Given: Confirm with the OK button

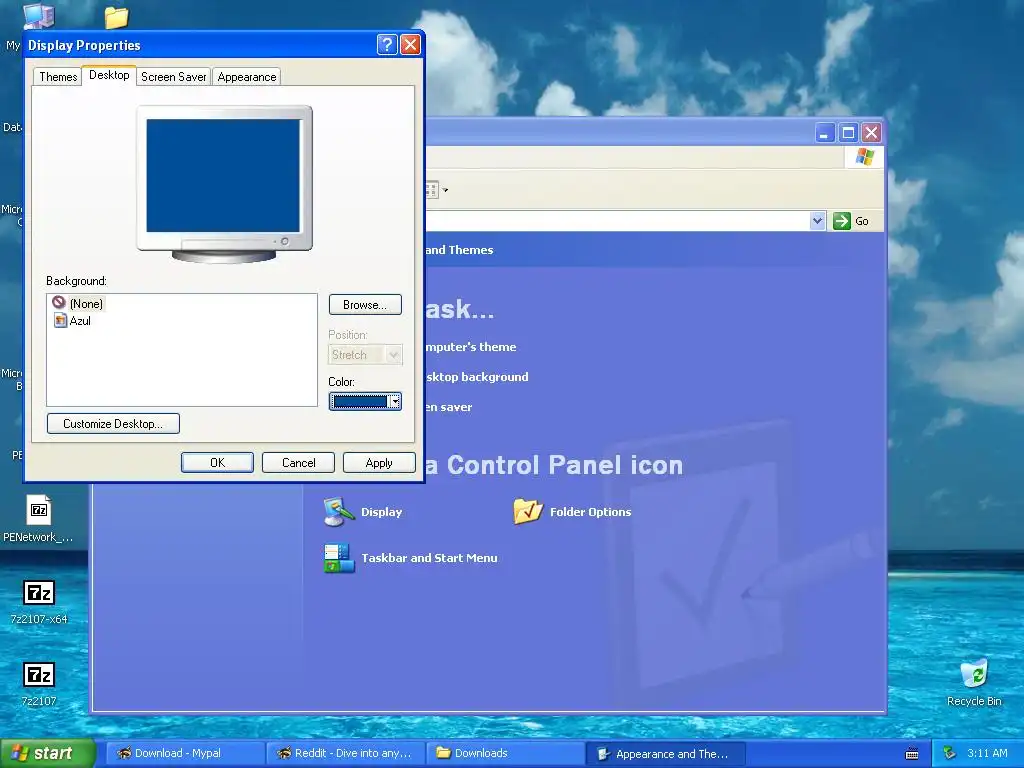Looking at the screenshot, I should pyautogui.click(x=217, y=462).
